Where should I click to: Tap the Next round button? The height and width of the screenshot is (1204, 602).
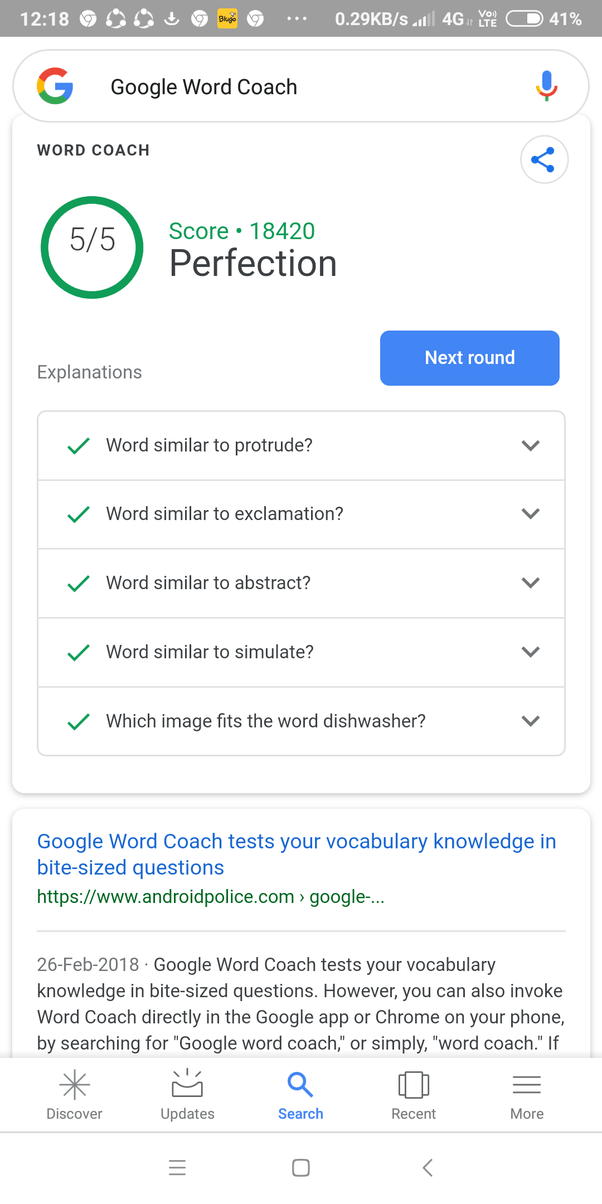click(469, 358)
